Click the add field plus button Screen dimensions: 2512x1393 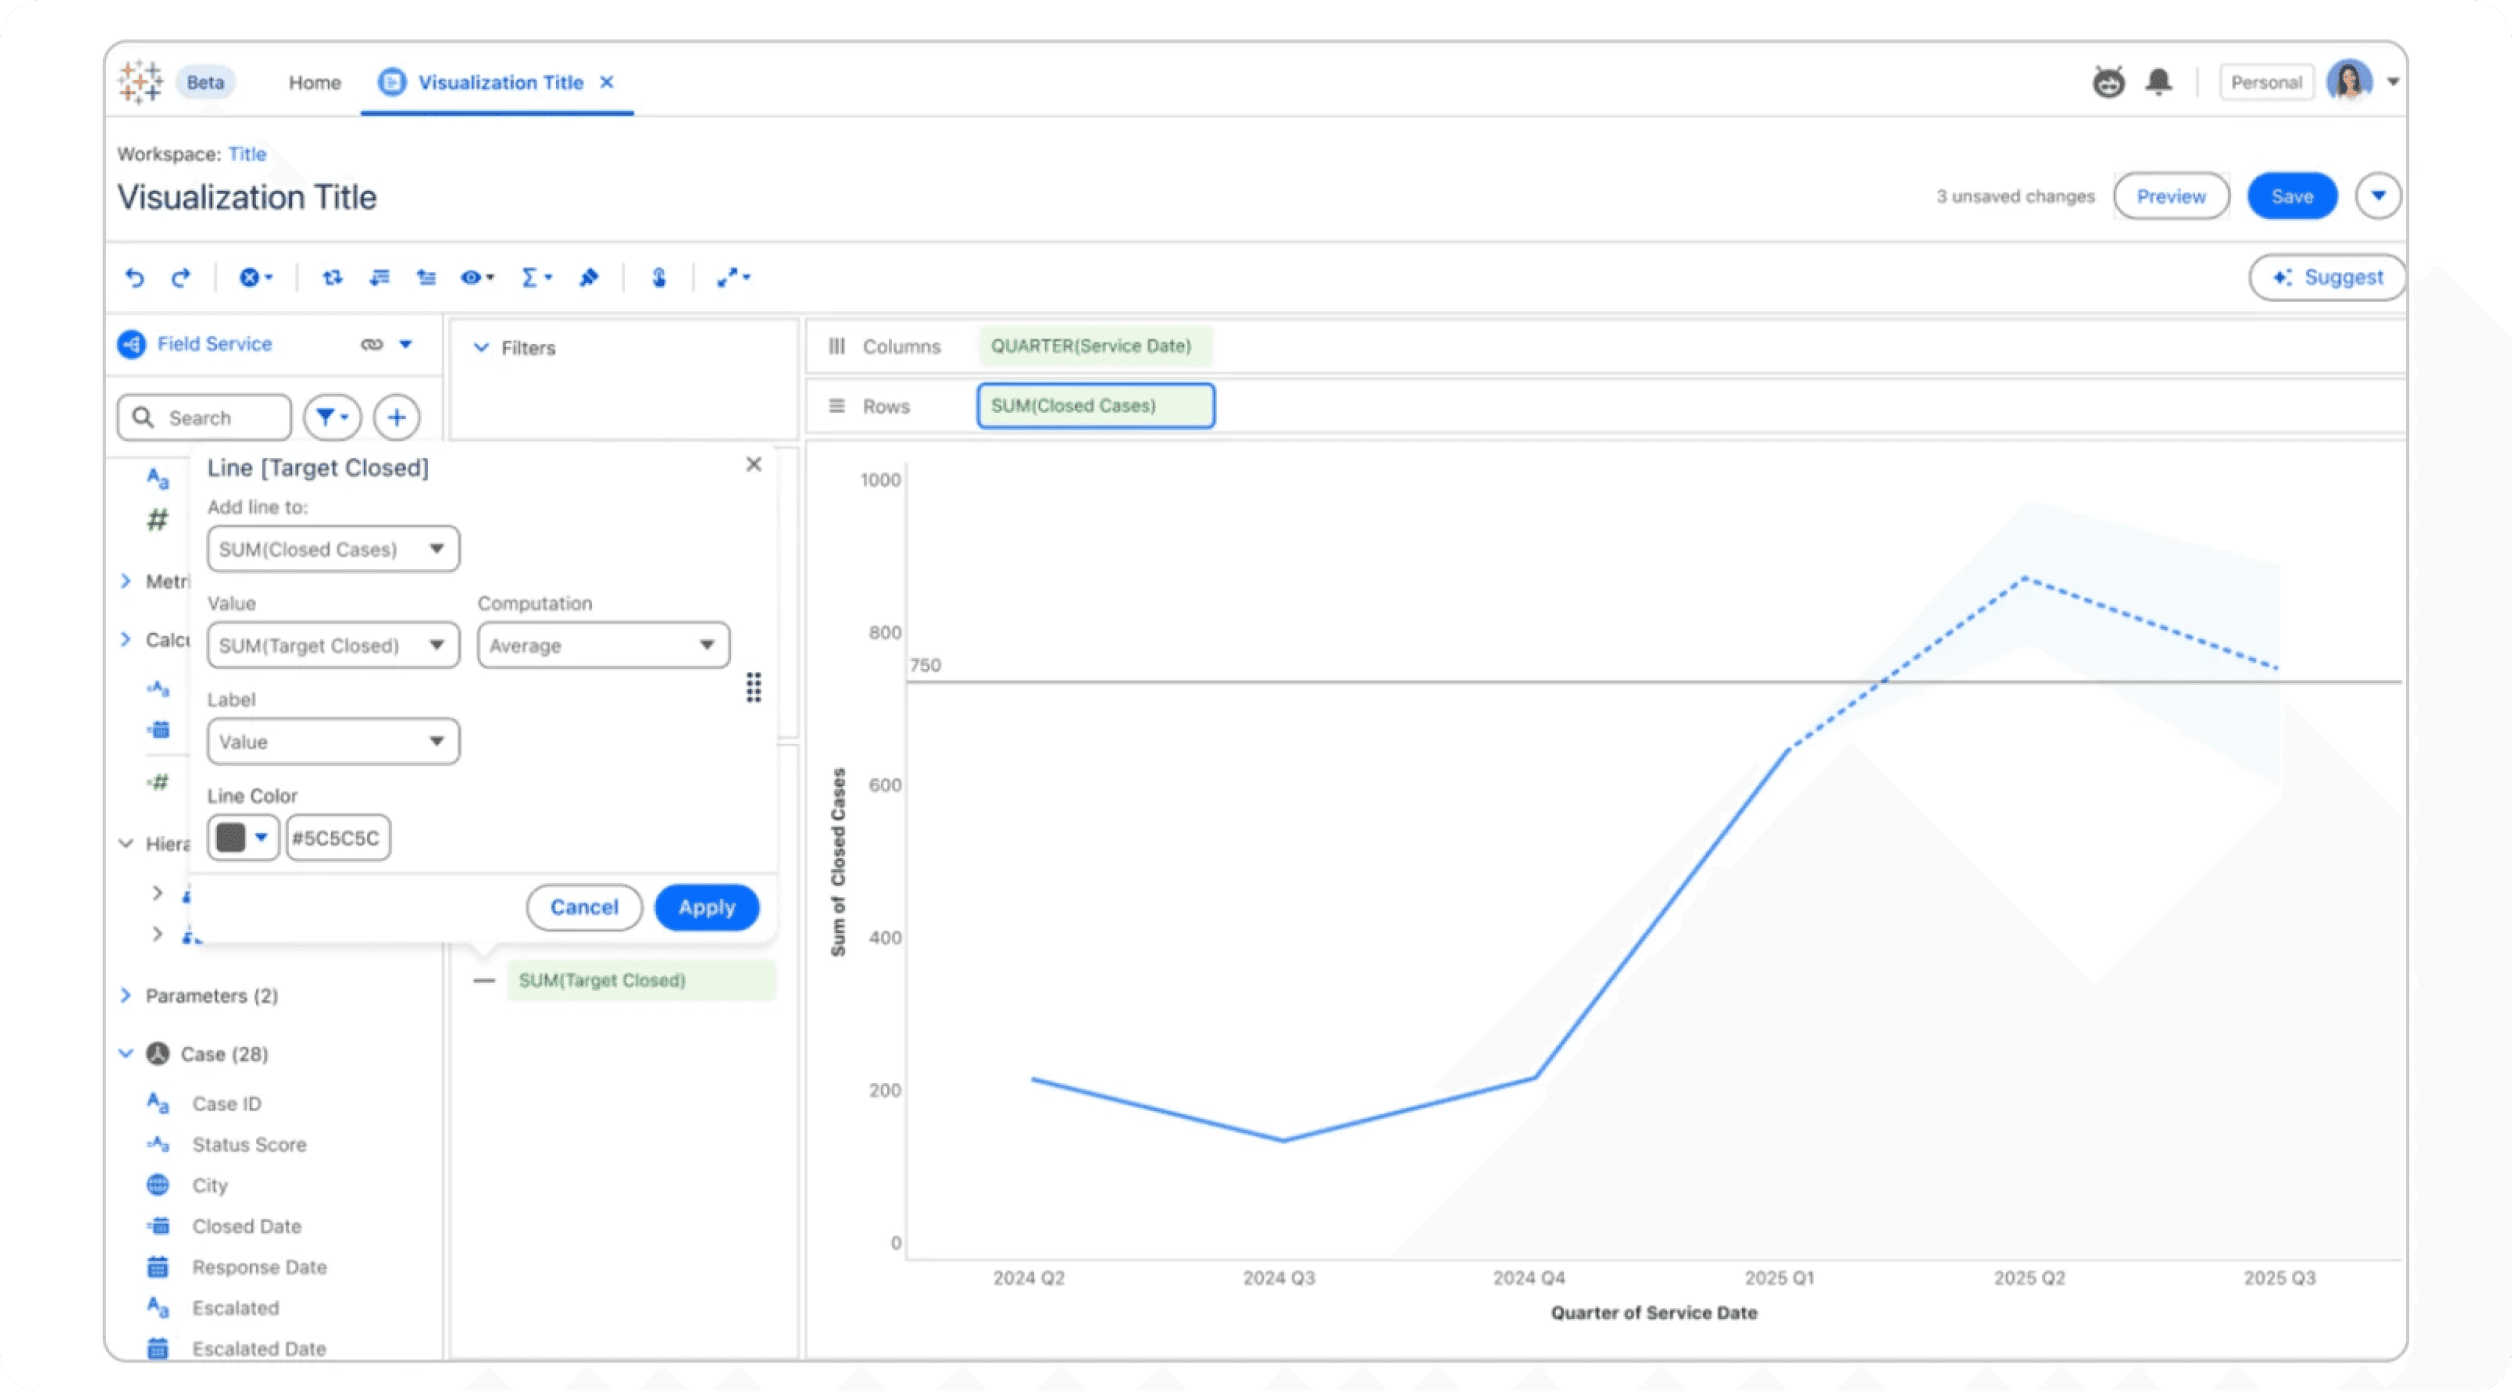[397, 418]
